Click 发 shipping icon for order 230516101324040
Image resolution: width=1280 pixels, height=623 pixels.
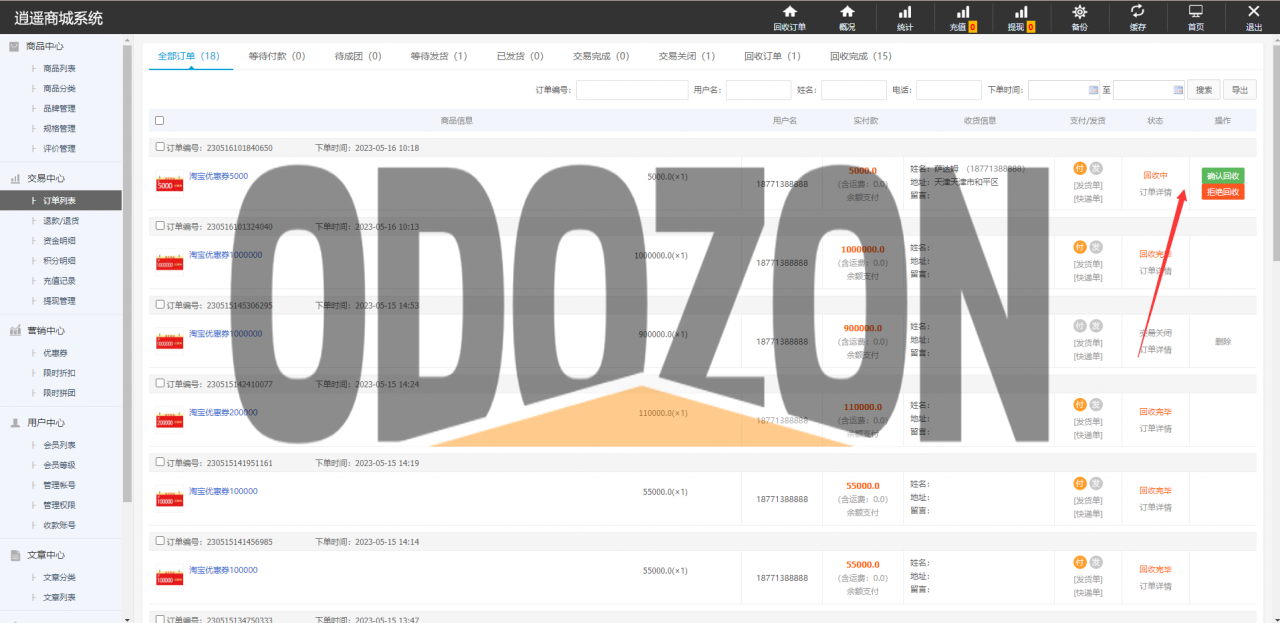tap(1096, 247)
